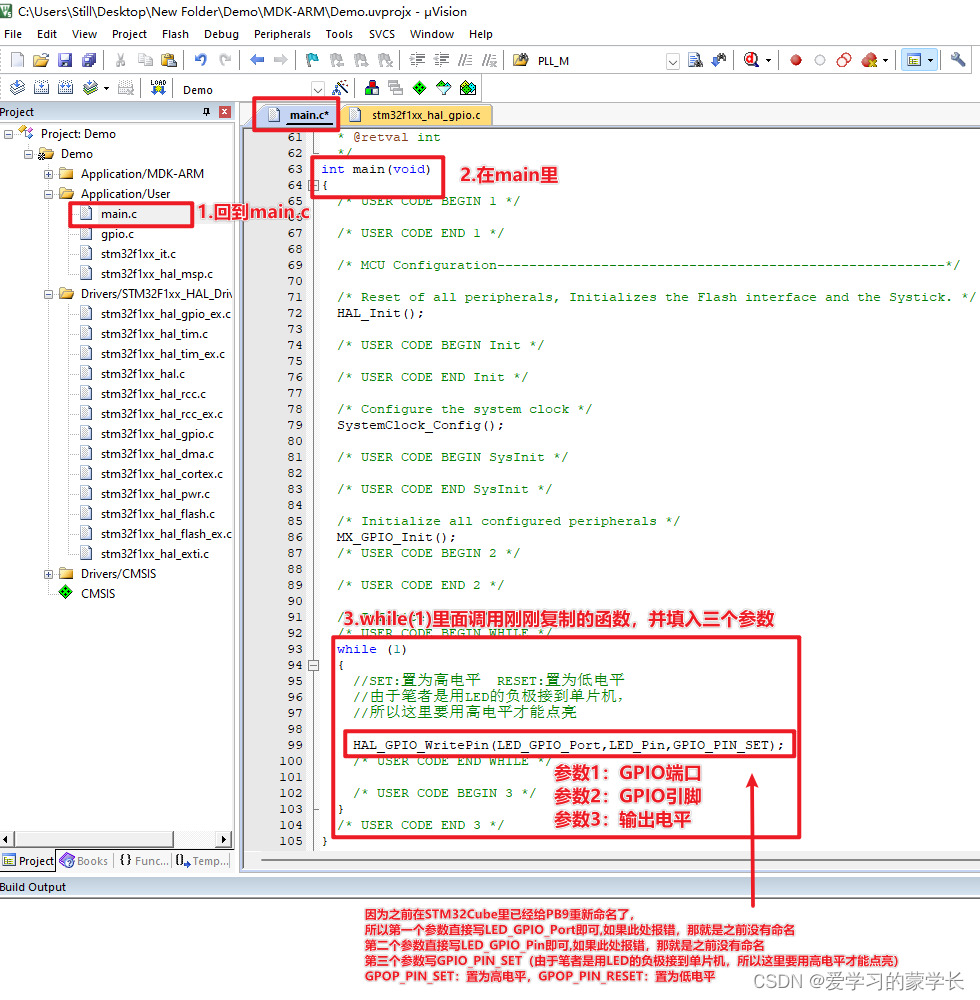Expand the Drivers/CMSIS folder
This screenshot has height=1000, width=980.
pos(48,574)
